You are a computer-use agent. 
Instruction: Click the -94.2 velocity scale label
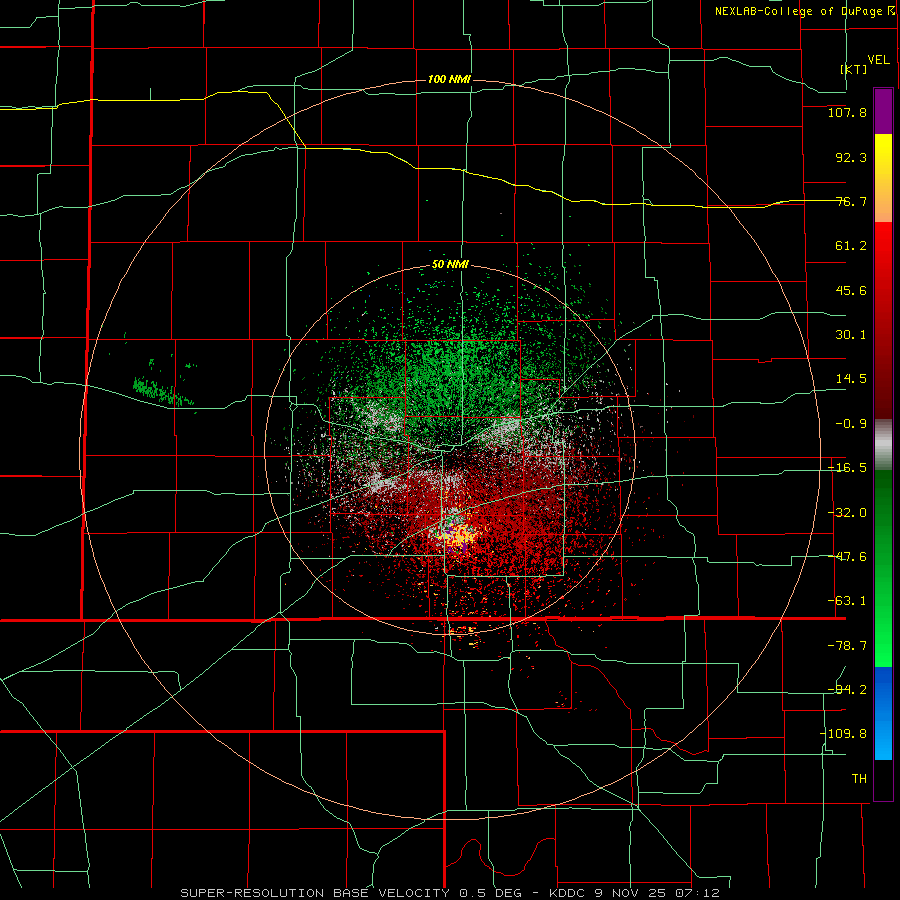point(847,689)
